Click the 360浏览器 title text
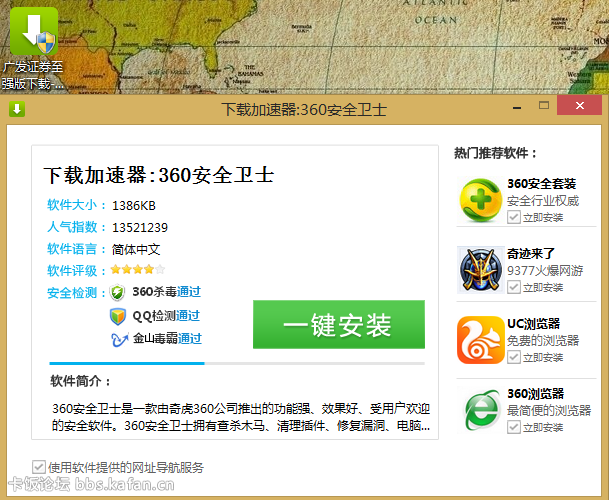The width and height of the screenshot is (609, 500). [x=535, y=394]
